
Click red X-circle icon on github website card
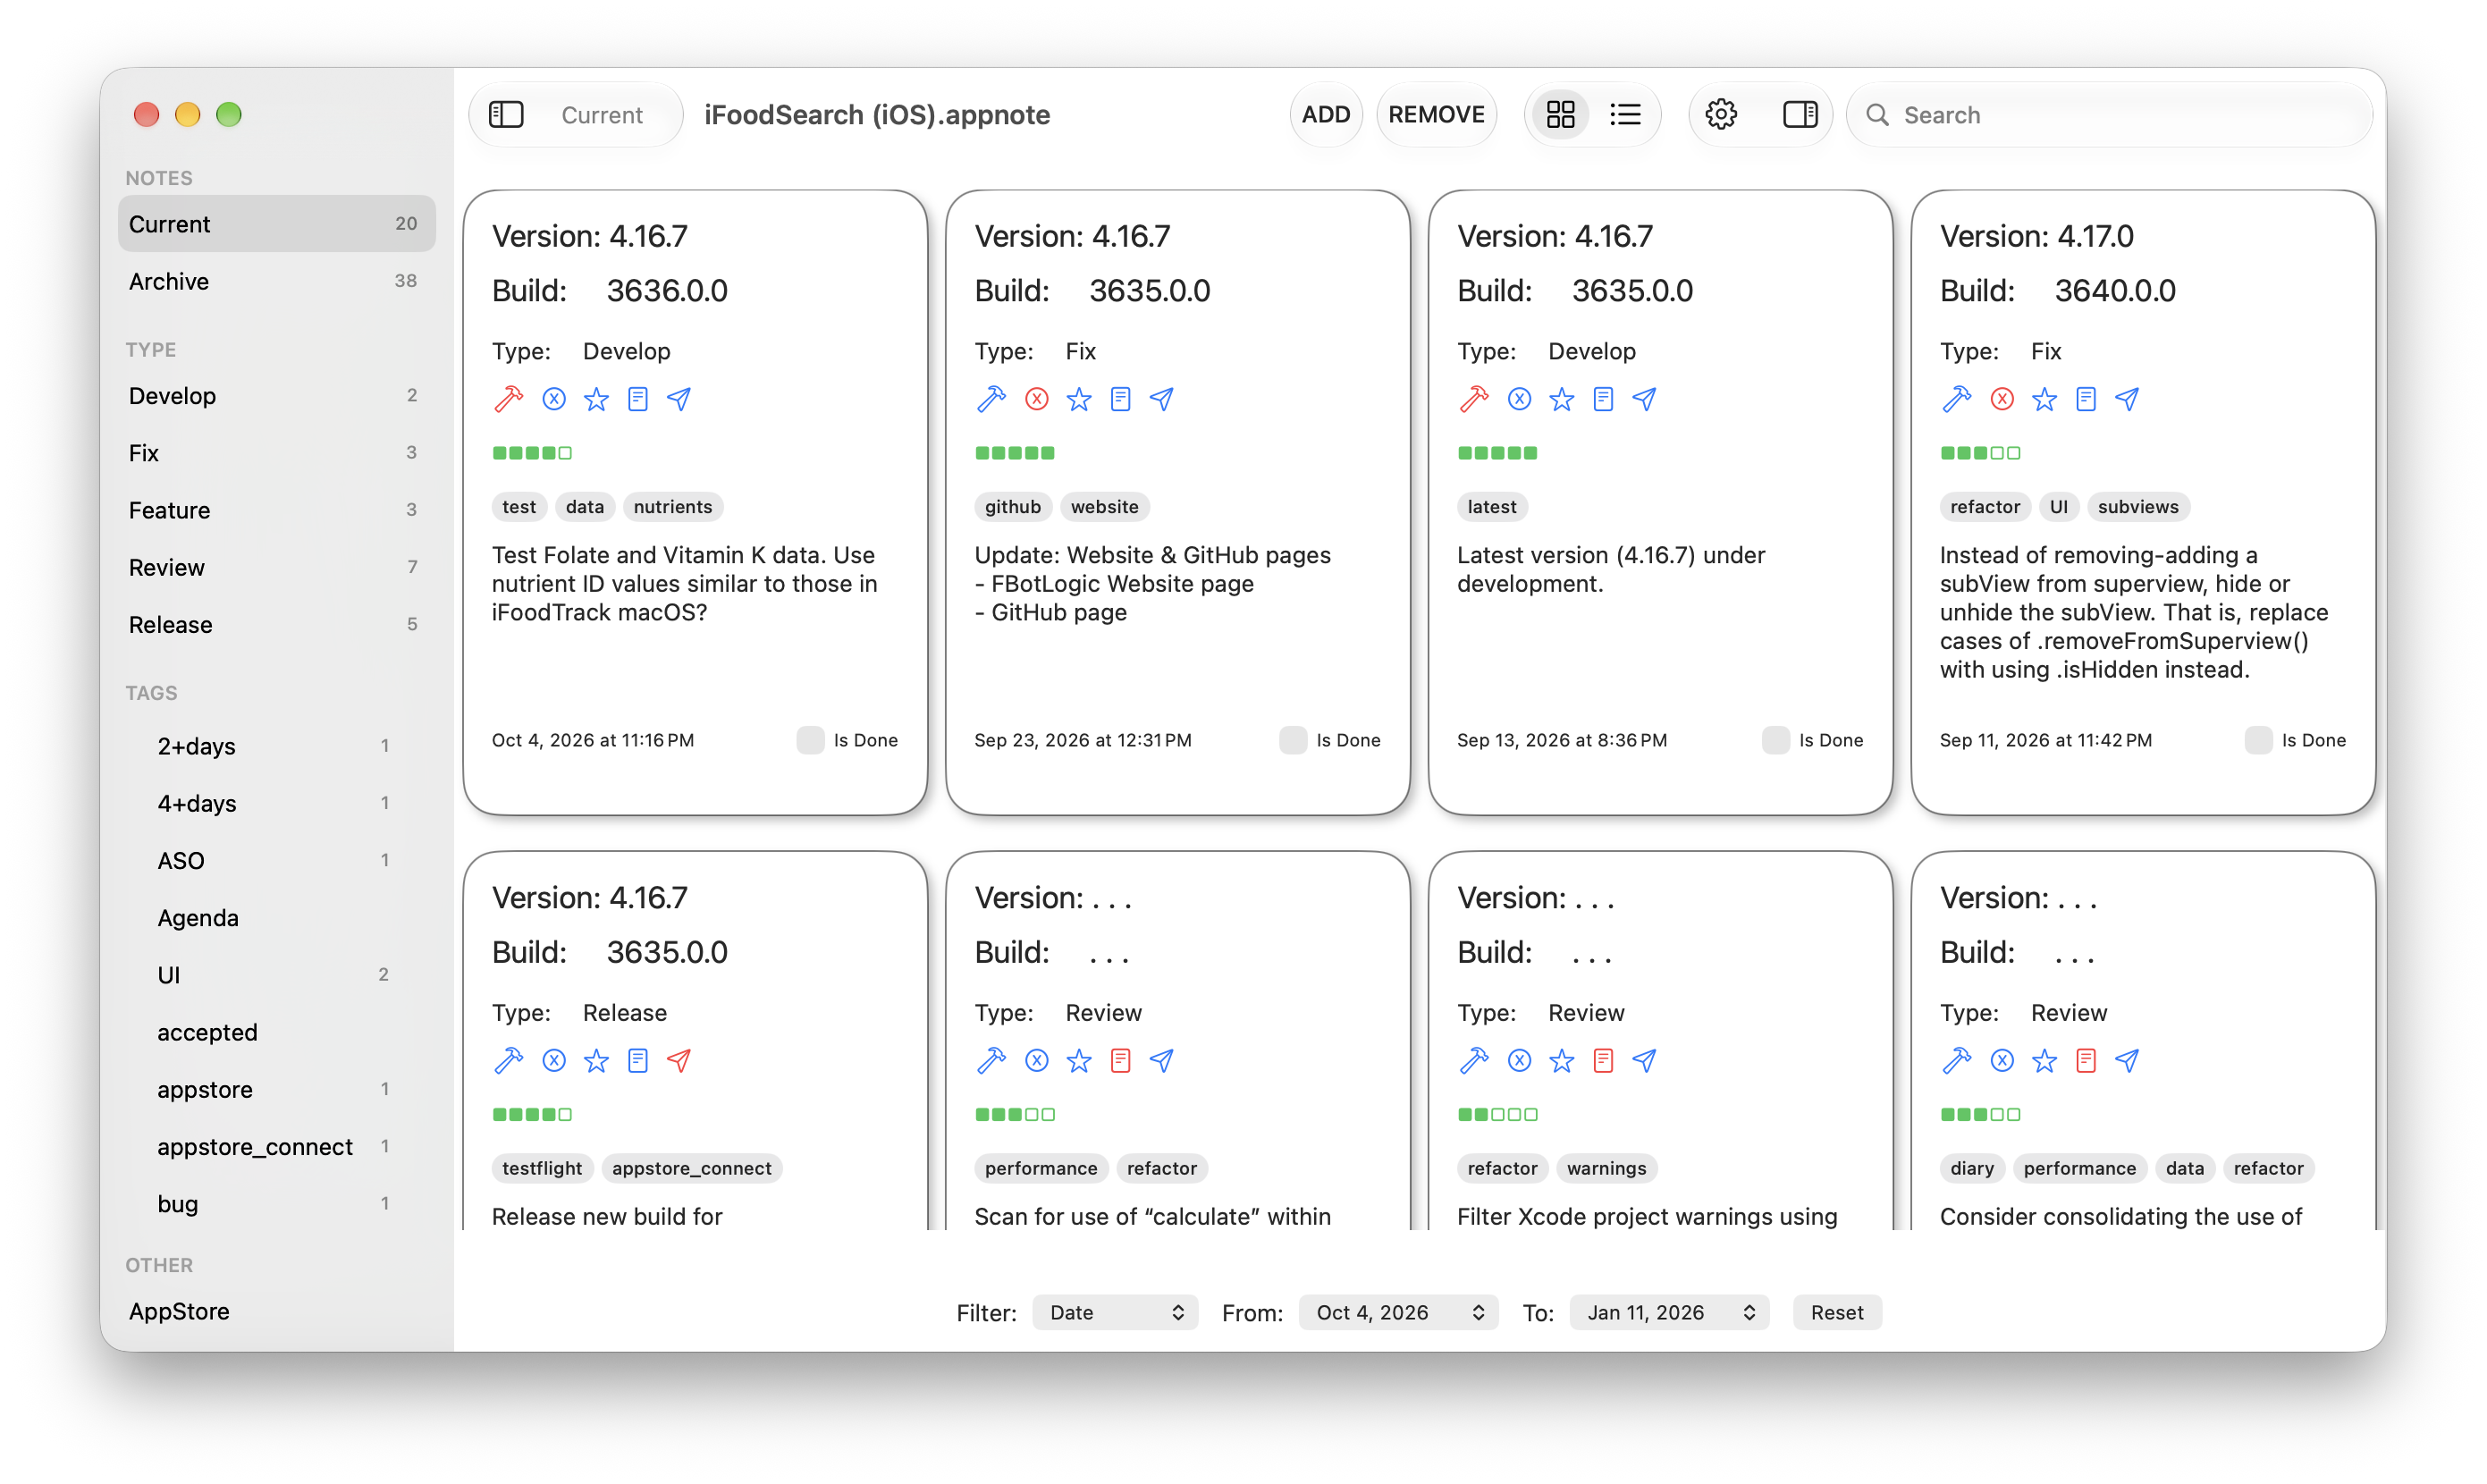point(1037,400)
